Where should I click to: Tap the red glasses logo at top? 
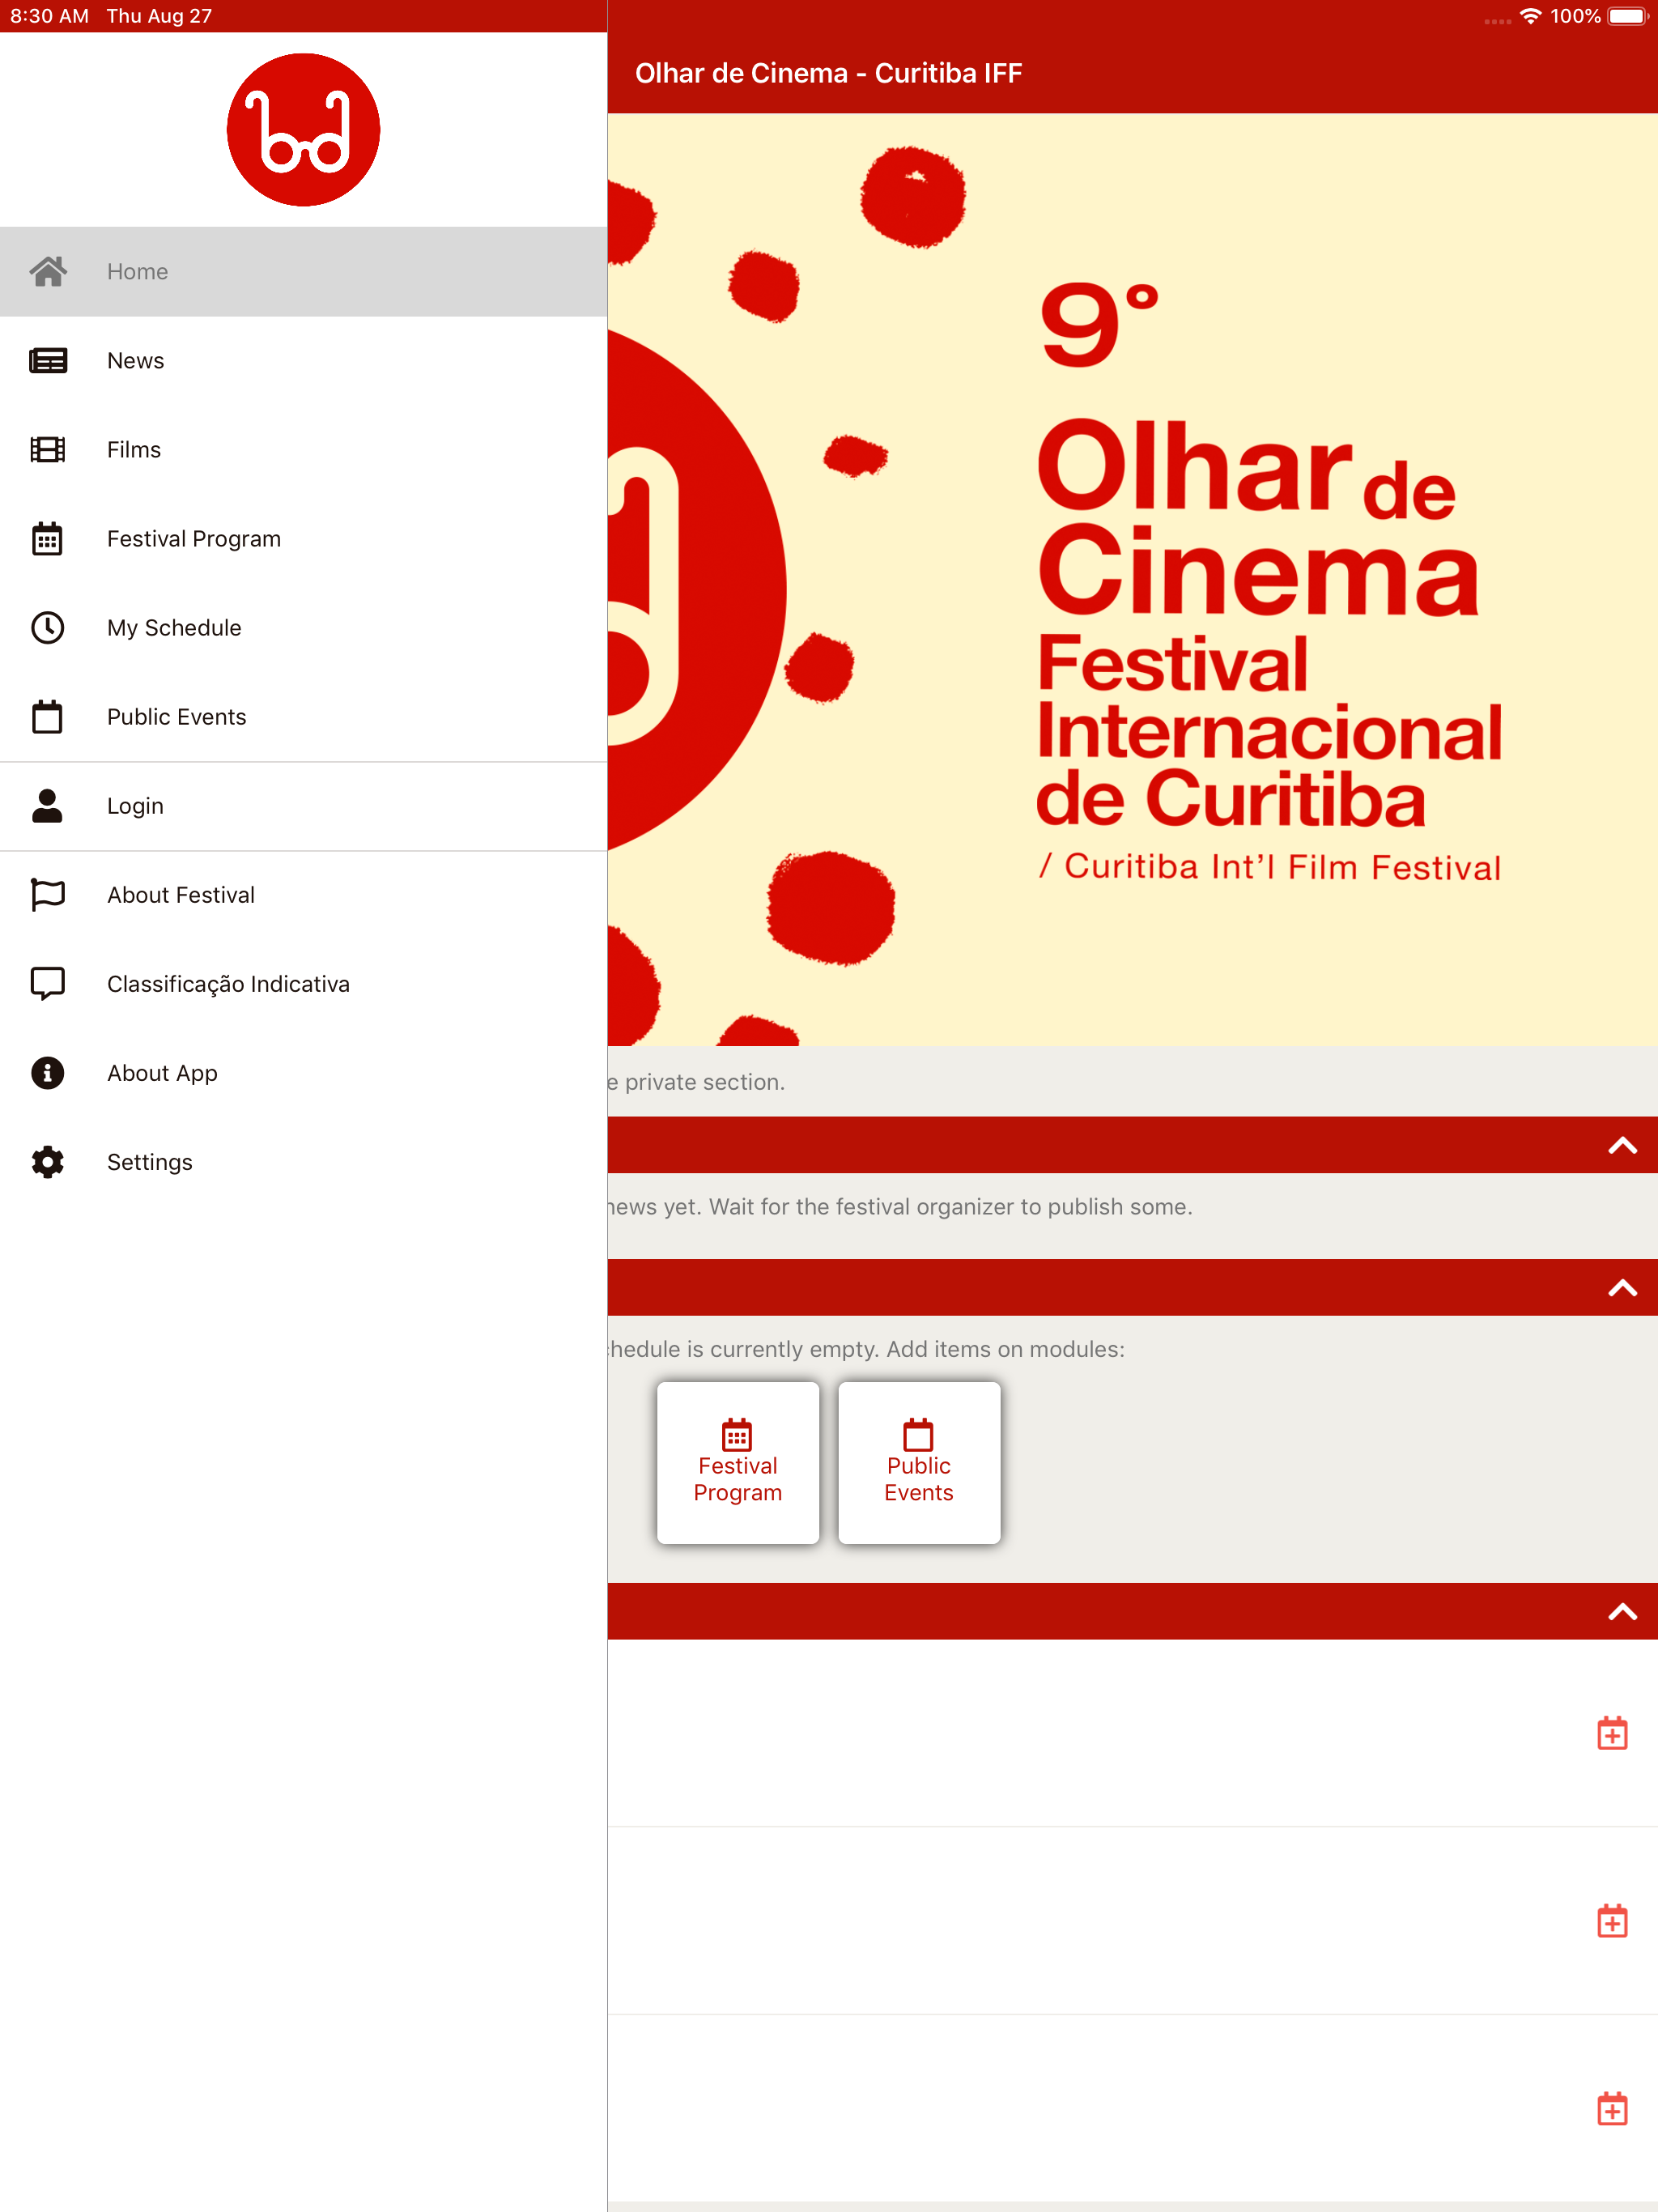click(303, 130)
